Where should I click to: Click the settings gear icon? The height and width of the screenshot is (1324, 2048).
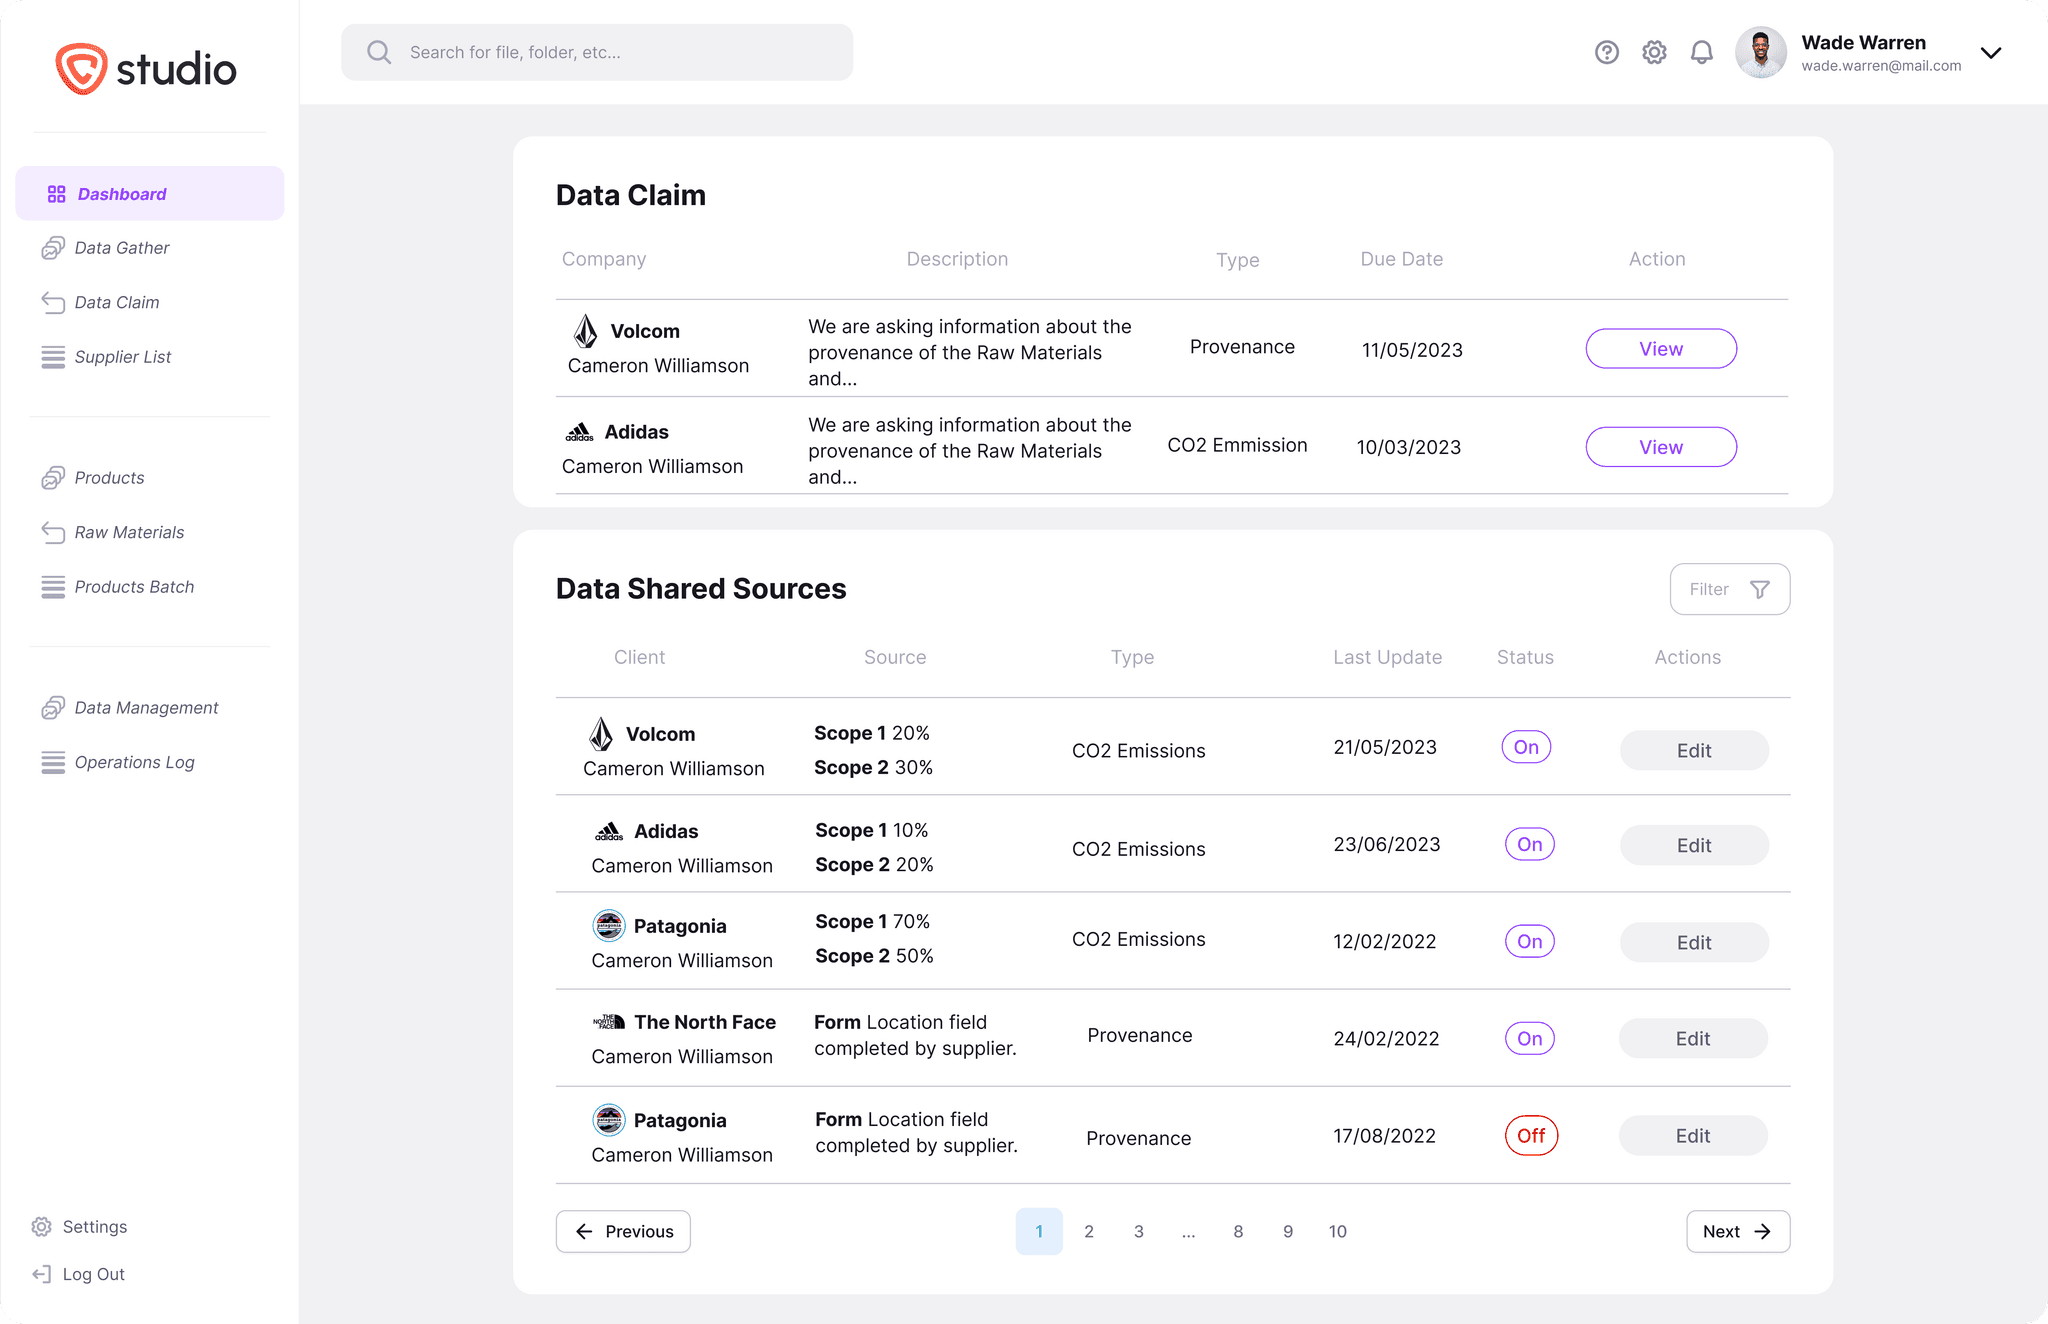[1654, 52]
